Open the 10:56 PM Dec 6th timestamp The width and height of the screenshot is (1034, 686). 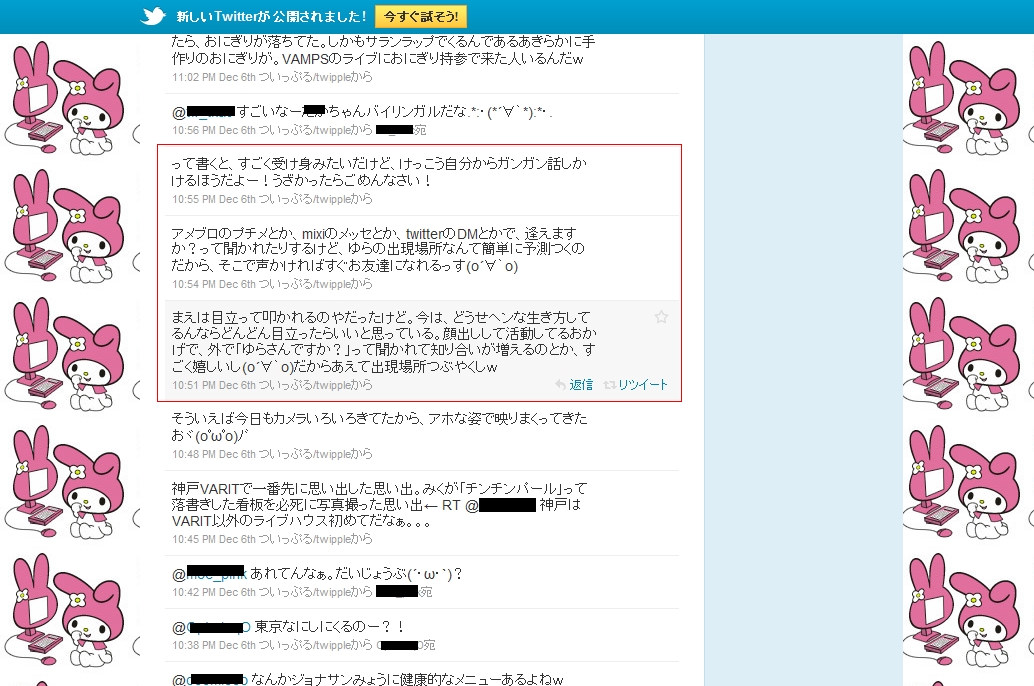pyautogui.click(x=214, y=131)
